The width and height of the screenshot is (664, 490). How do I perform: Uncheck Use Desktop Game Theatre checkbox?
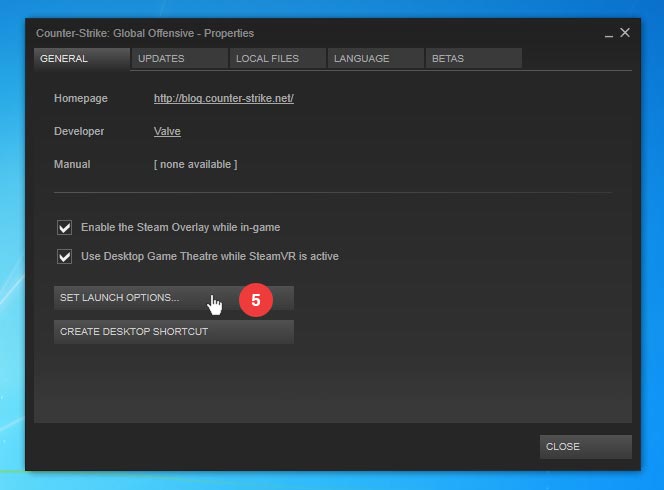click(64, 257)
